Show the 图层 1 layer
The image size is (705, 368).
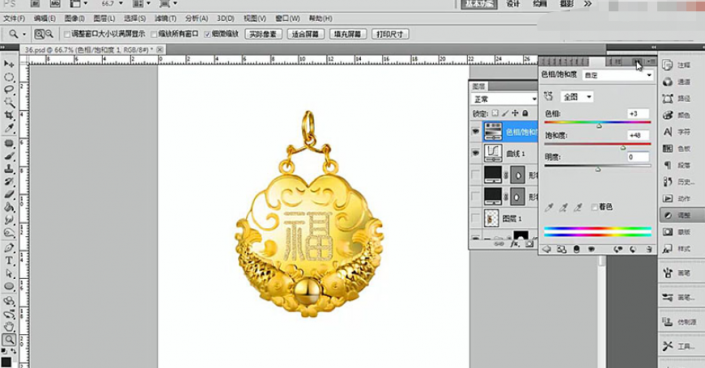[475, 218]
